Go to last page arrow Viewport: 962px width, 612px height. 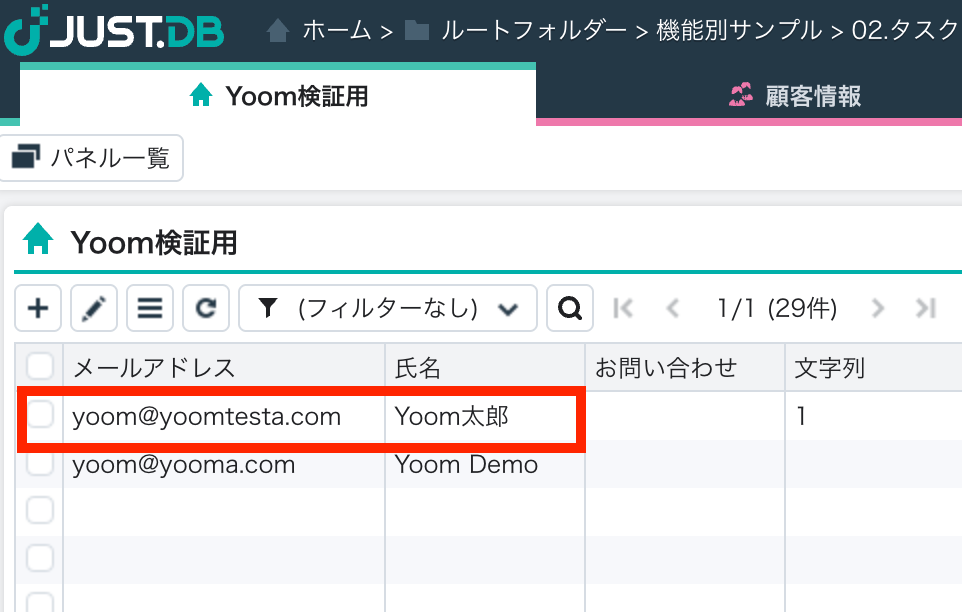926,308
